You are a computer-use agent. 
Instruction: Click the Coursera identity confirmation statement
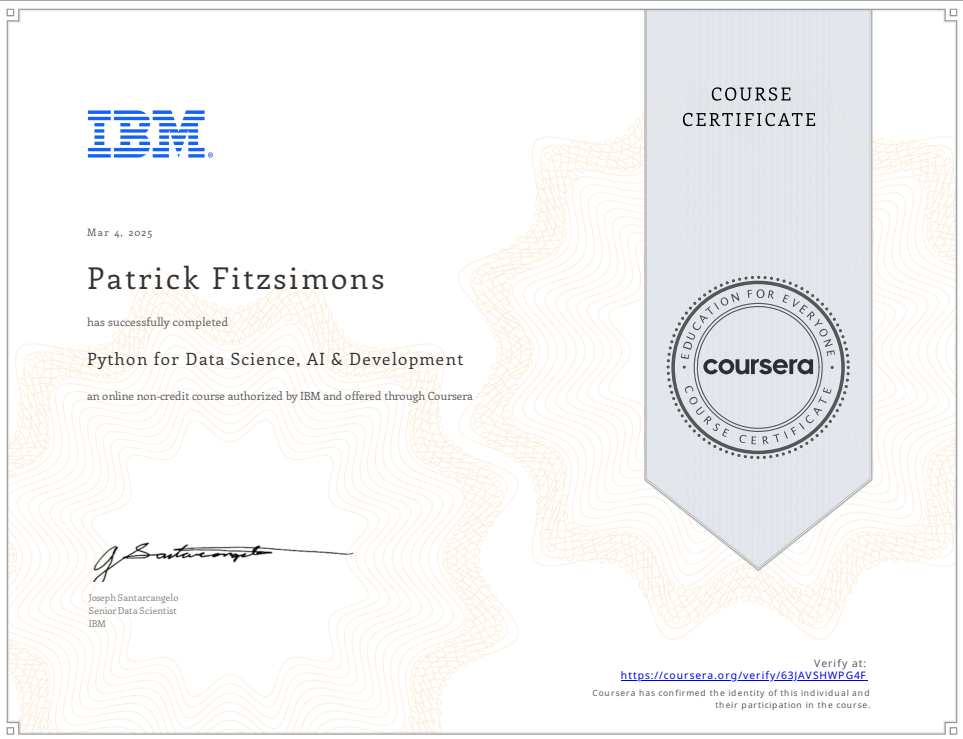(x=731, y=699)
